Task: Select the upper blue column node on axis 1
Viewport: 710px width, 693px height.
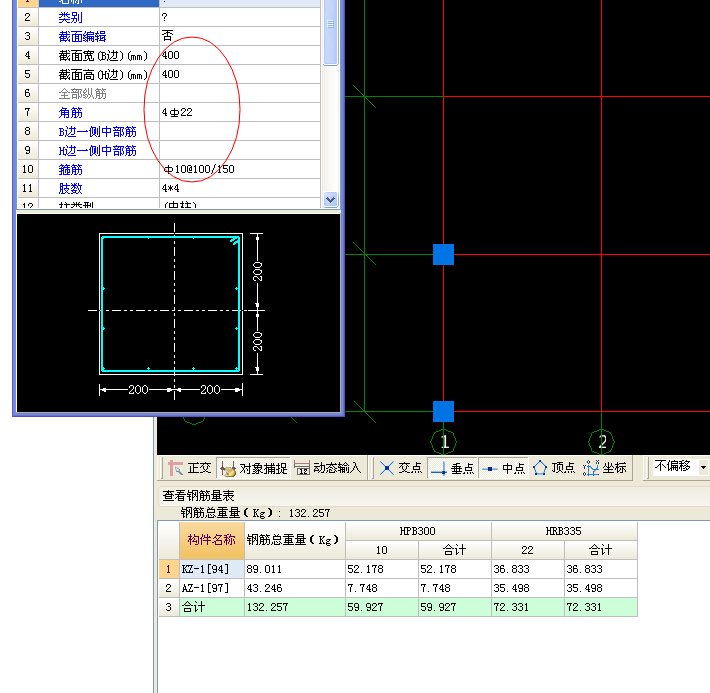Action: tap(443, 254)
